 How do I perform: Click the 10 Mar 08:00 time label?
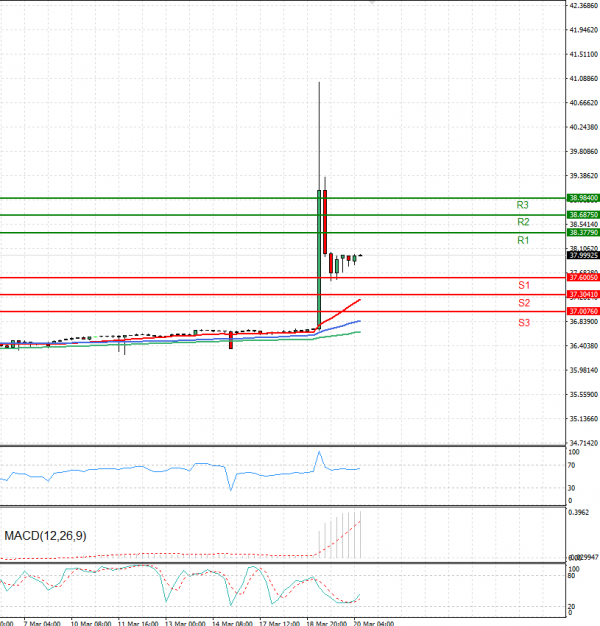point(91,623)
